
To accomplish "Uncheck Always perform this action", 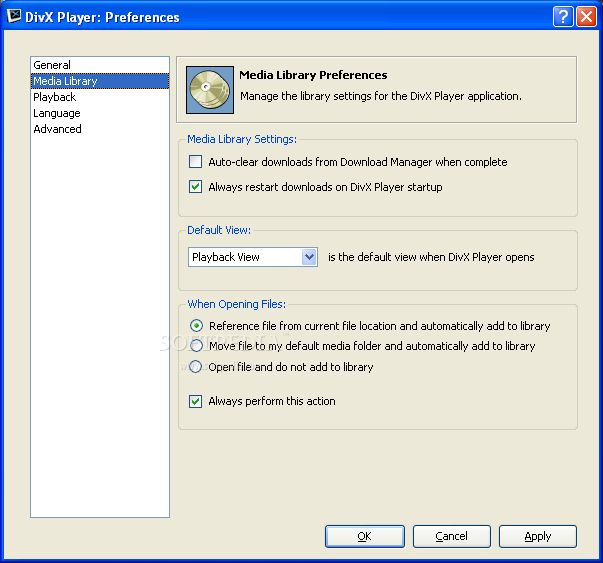I will pos(195,401).
